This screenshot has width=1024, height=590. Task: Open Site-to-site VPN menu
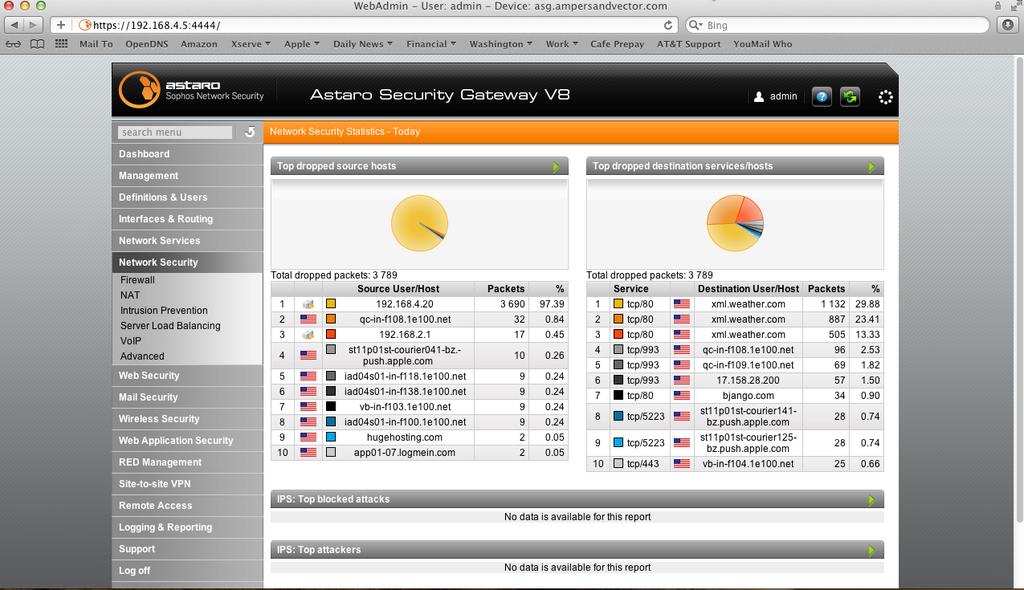click(187, 483)
